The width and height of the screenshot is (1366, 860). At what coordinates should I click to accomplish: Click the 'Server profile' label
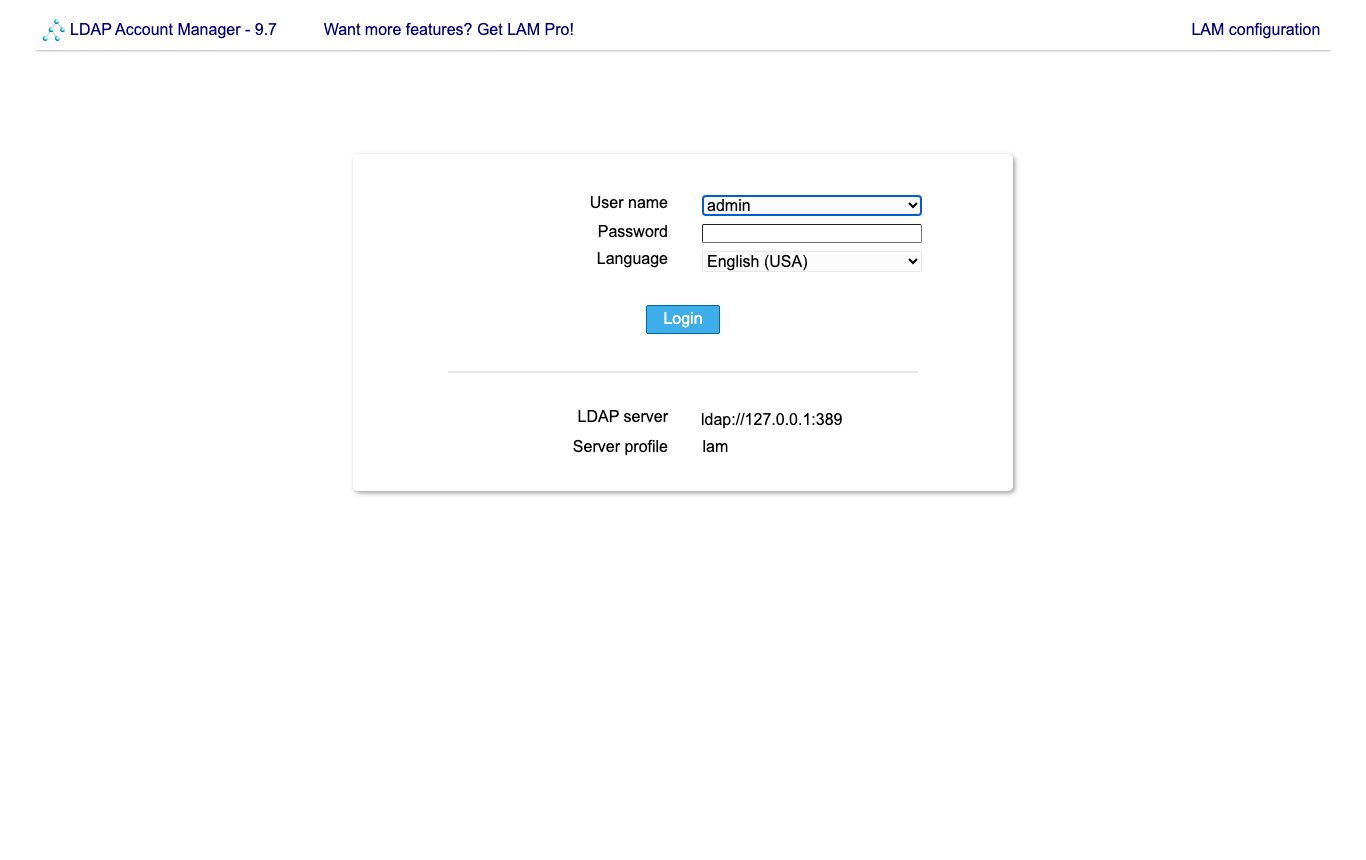coord(620,447)
